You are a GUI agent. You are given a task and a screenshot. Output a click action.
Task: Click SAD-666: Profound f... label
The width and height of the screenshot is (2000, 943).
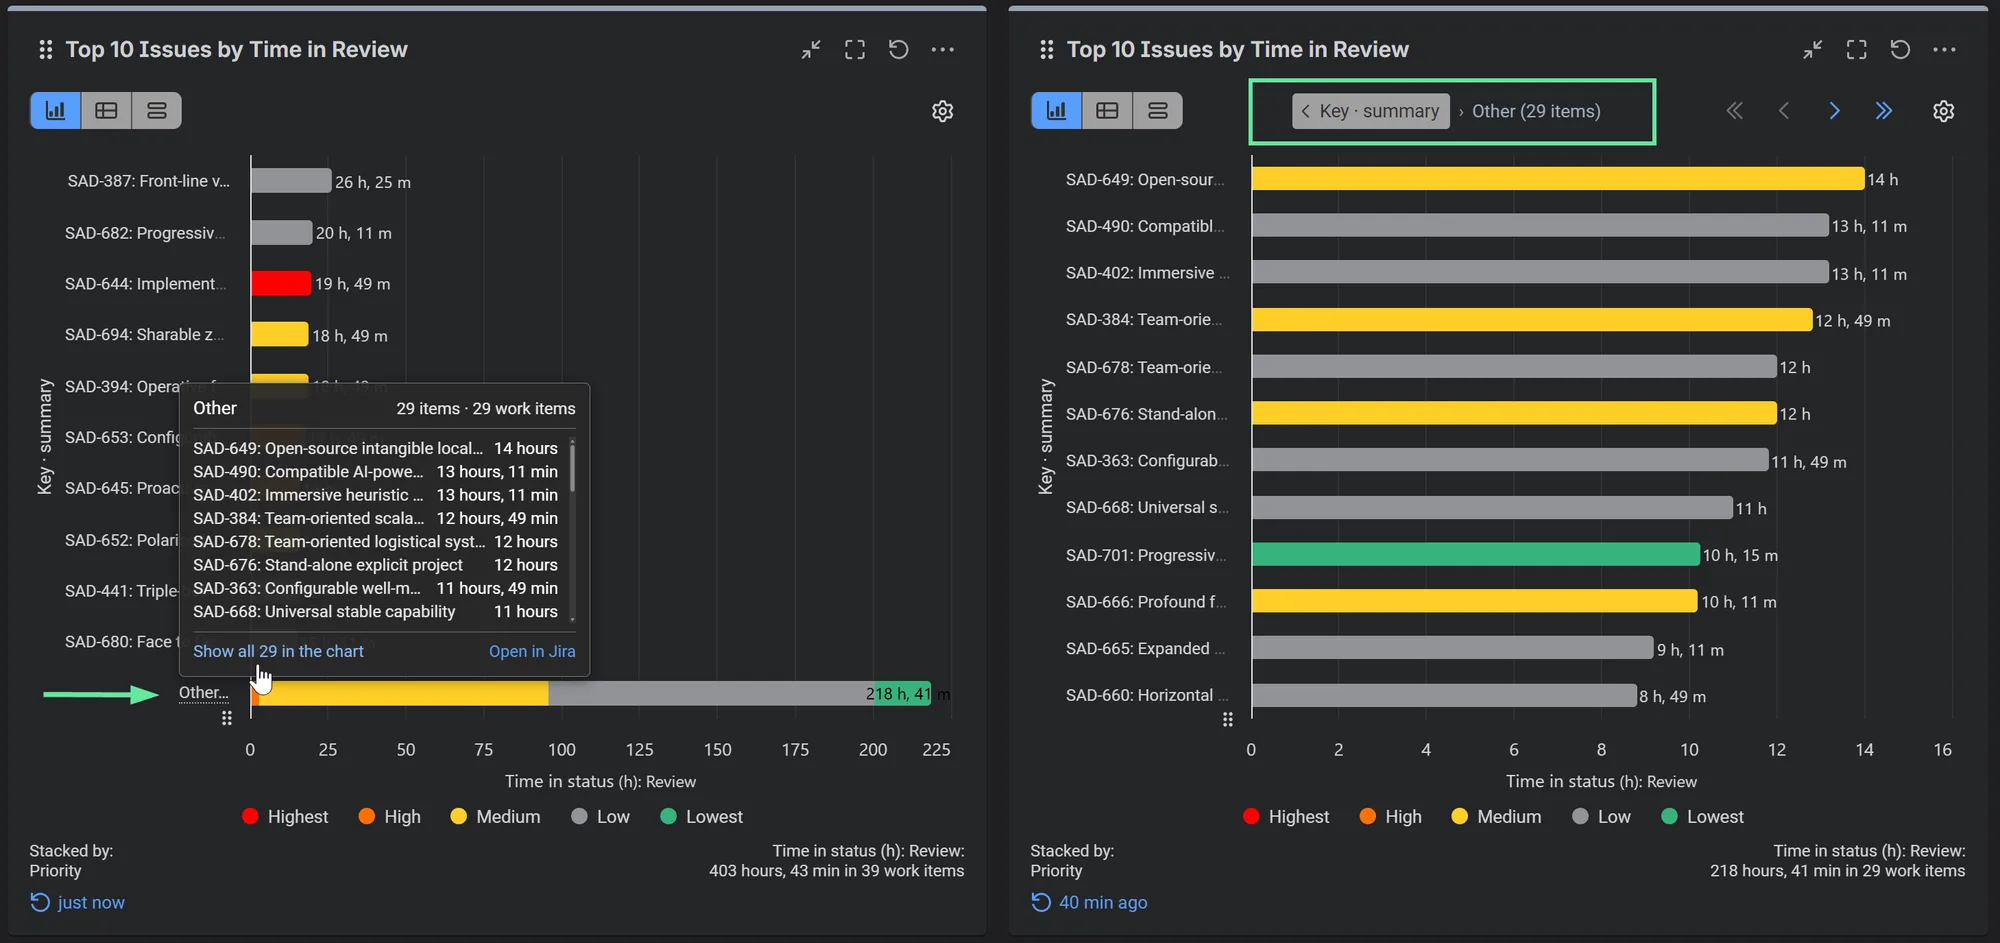click(x=1146, y=601)
